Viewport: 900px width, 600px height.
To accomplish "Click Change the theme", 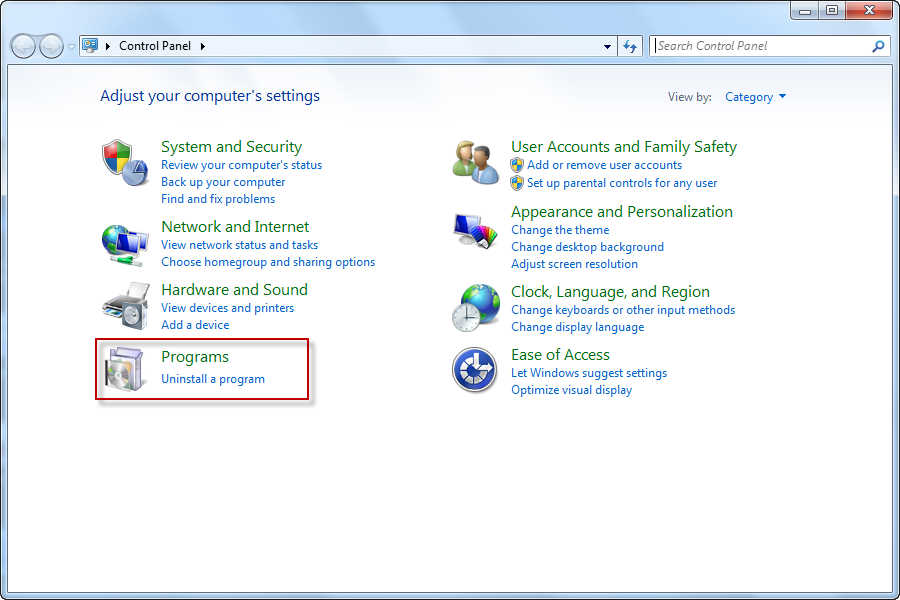I will point(560,230).
